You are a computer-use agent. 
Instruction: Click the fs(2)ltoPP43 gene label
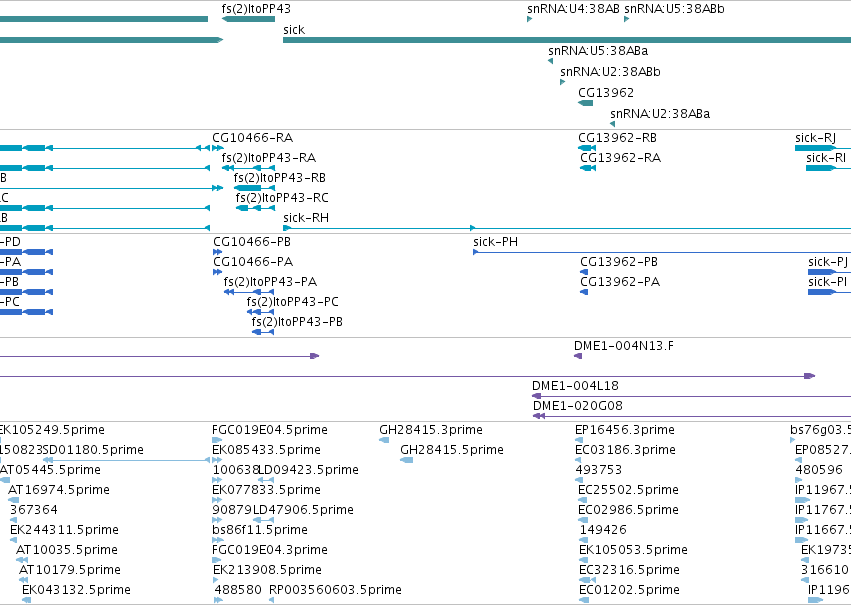click(x=256, y=9)
